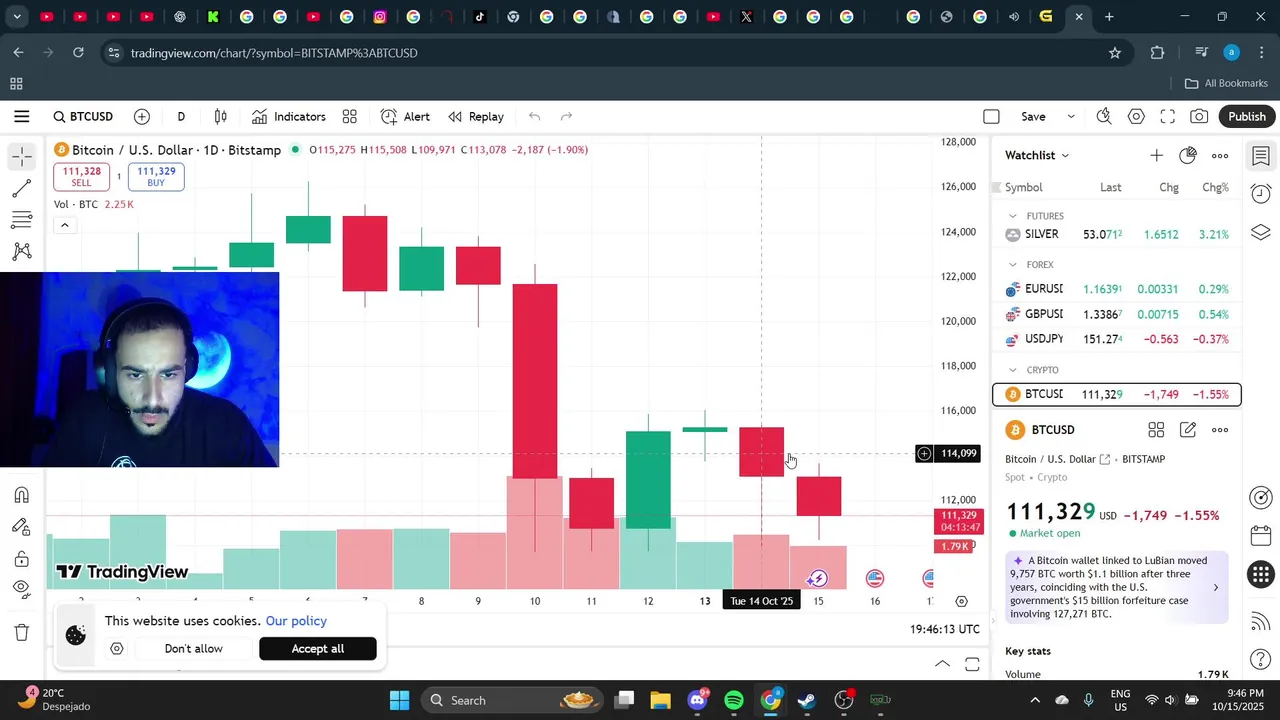Start bar Replay mode
Viewport: 1280px width, 720px height.
point(476,117)
